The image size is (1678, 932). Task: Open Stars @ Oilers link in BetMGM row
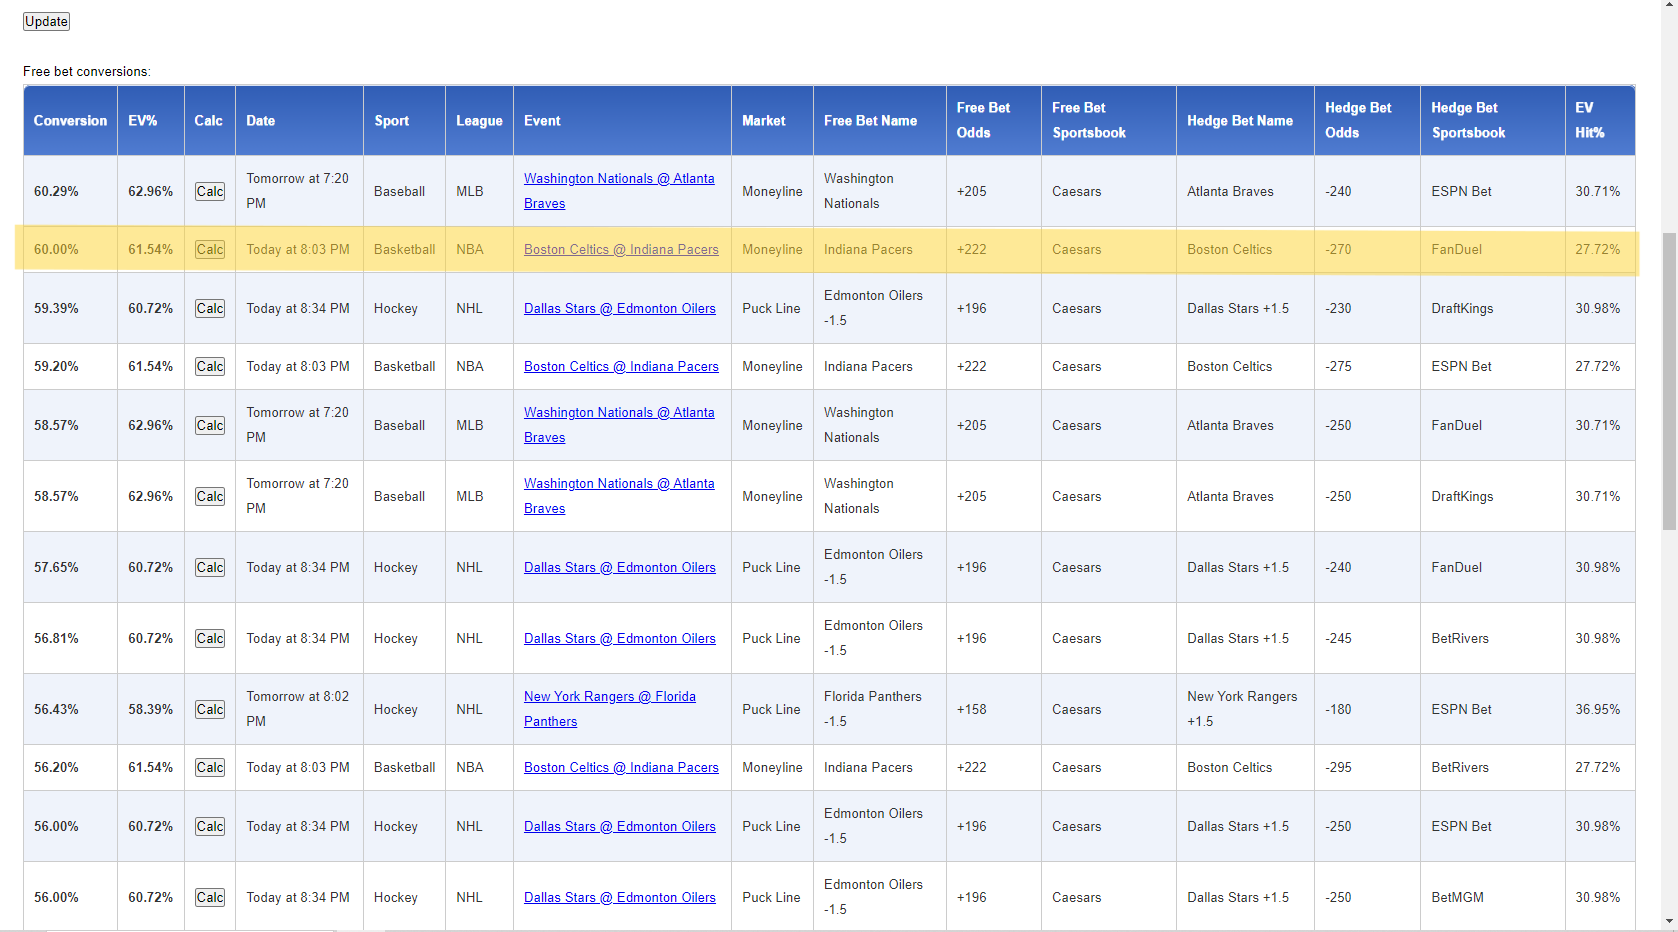click(x=620, y=897)
